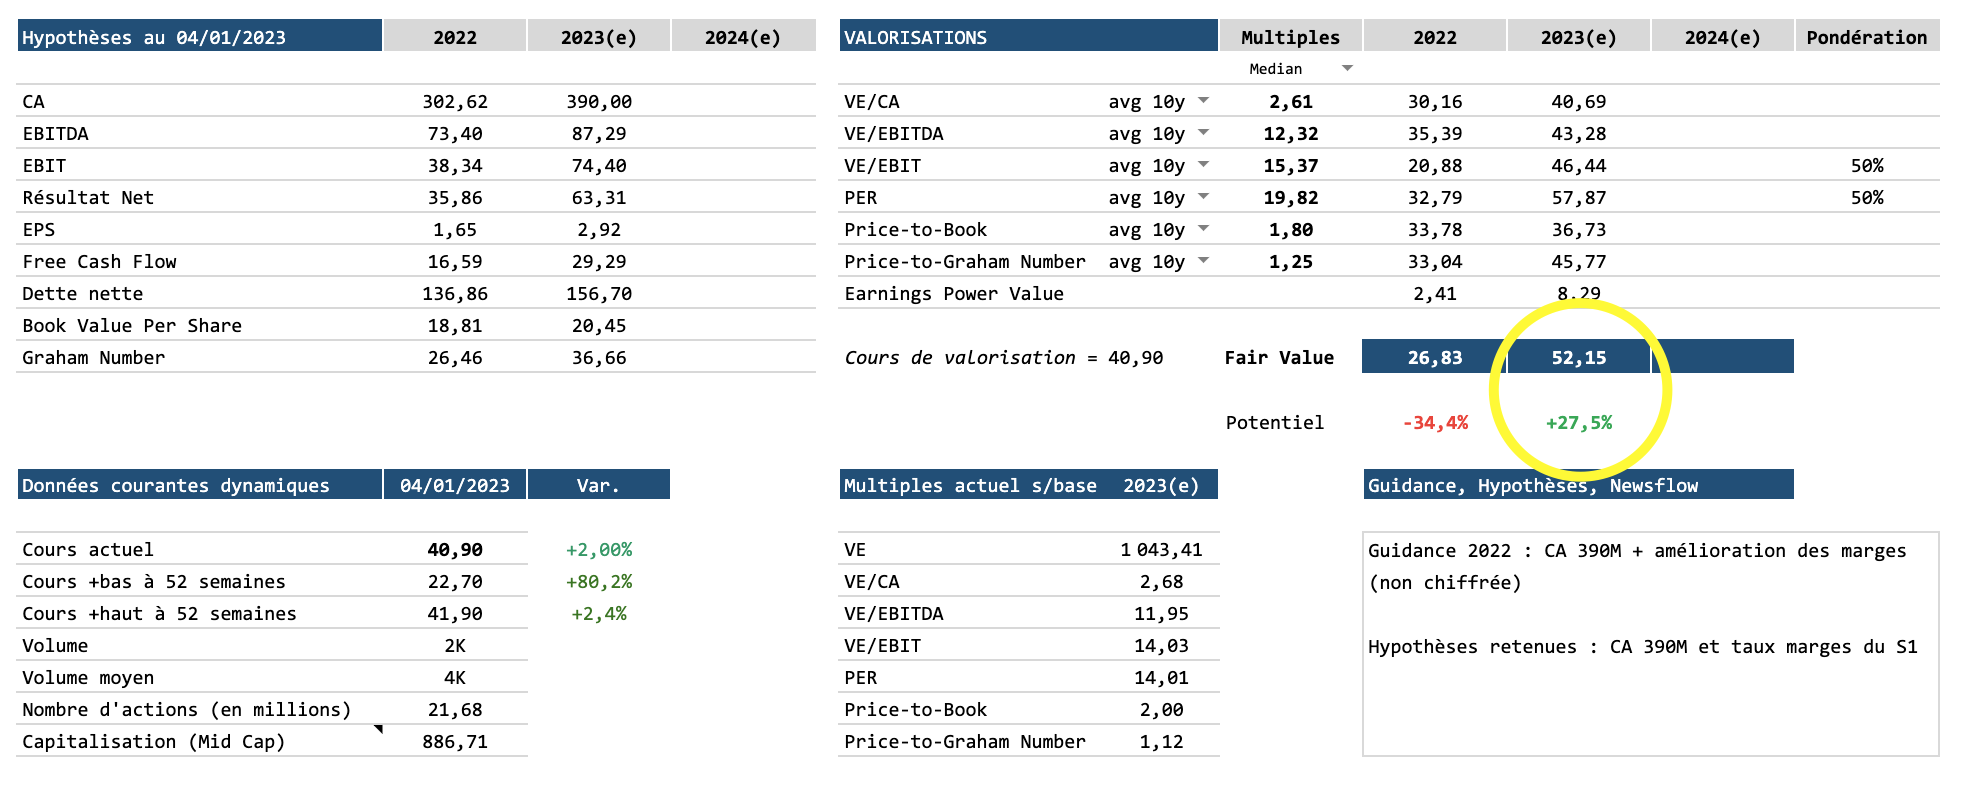Click the VE value 1 043,41
This screenshot has width=1980, height=792.
point(1161,550)
